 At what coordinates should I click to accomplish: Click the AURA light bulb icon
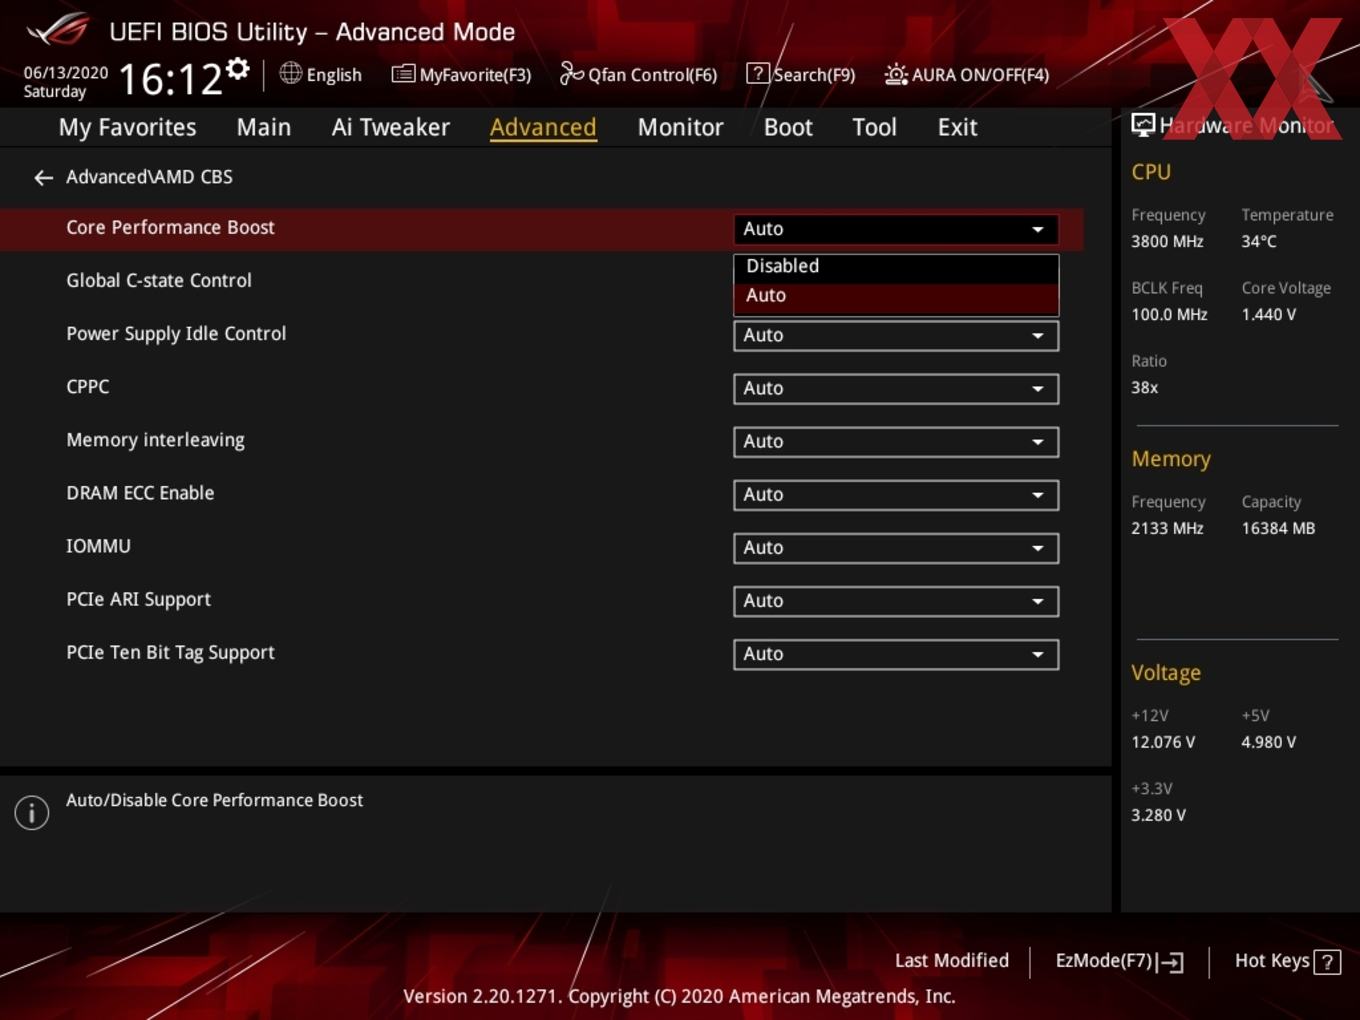pyautogui.click(x=896, y=74)
